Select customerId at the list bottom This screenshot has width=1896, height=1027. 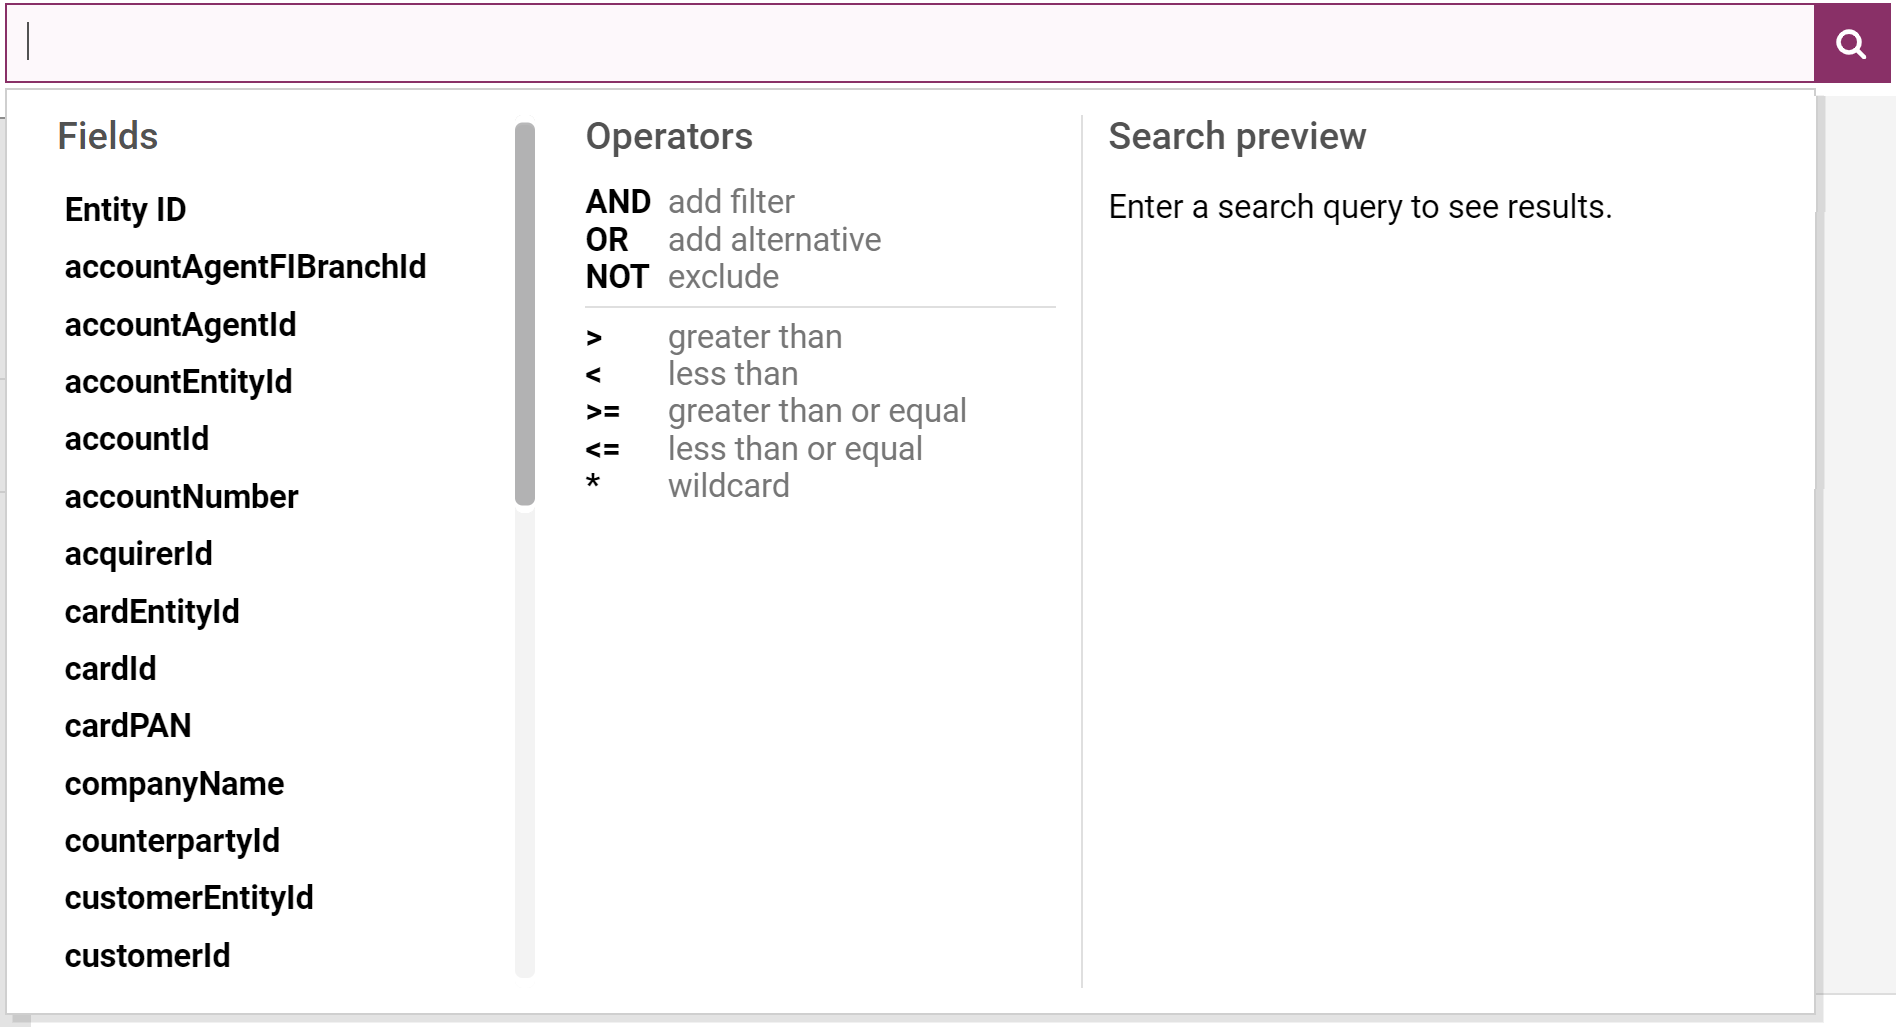(148, 956)
